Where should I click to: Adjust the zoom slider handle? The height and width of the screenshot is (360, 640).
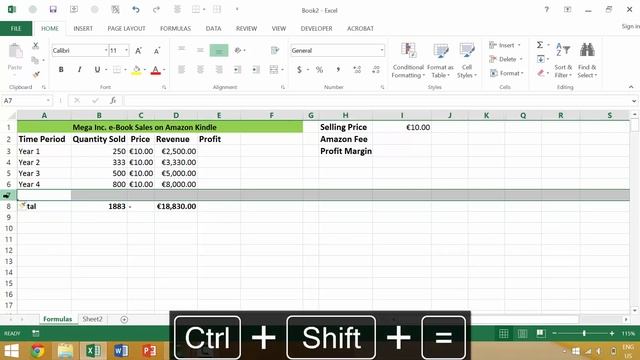(584, 333)
